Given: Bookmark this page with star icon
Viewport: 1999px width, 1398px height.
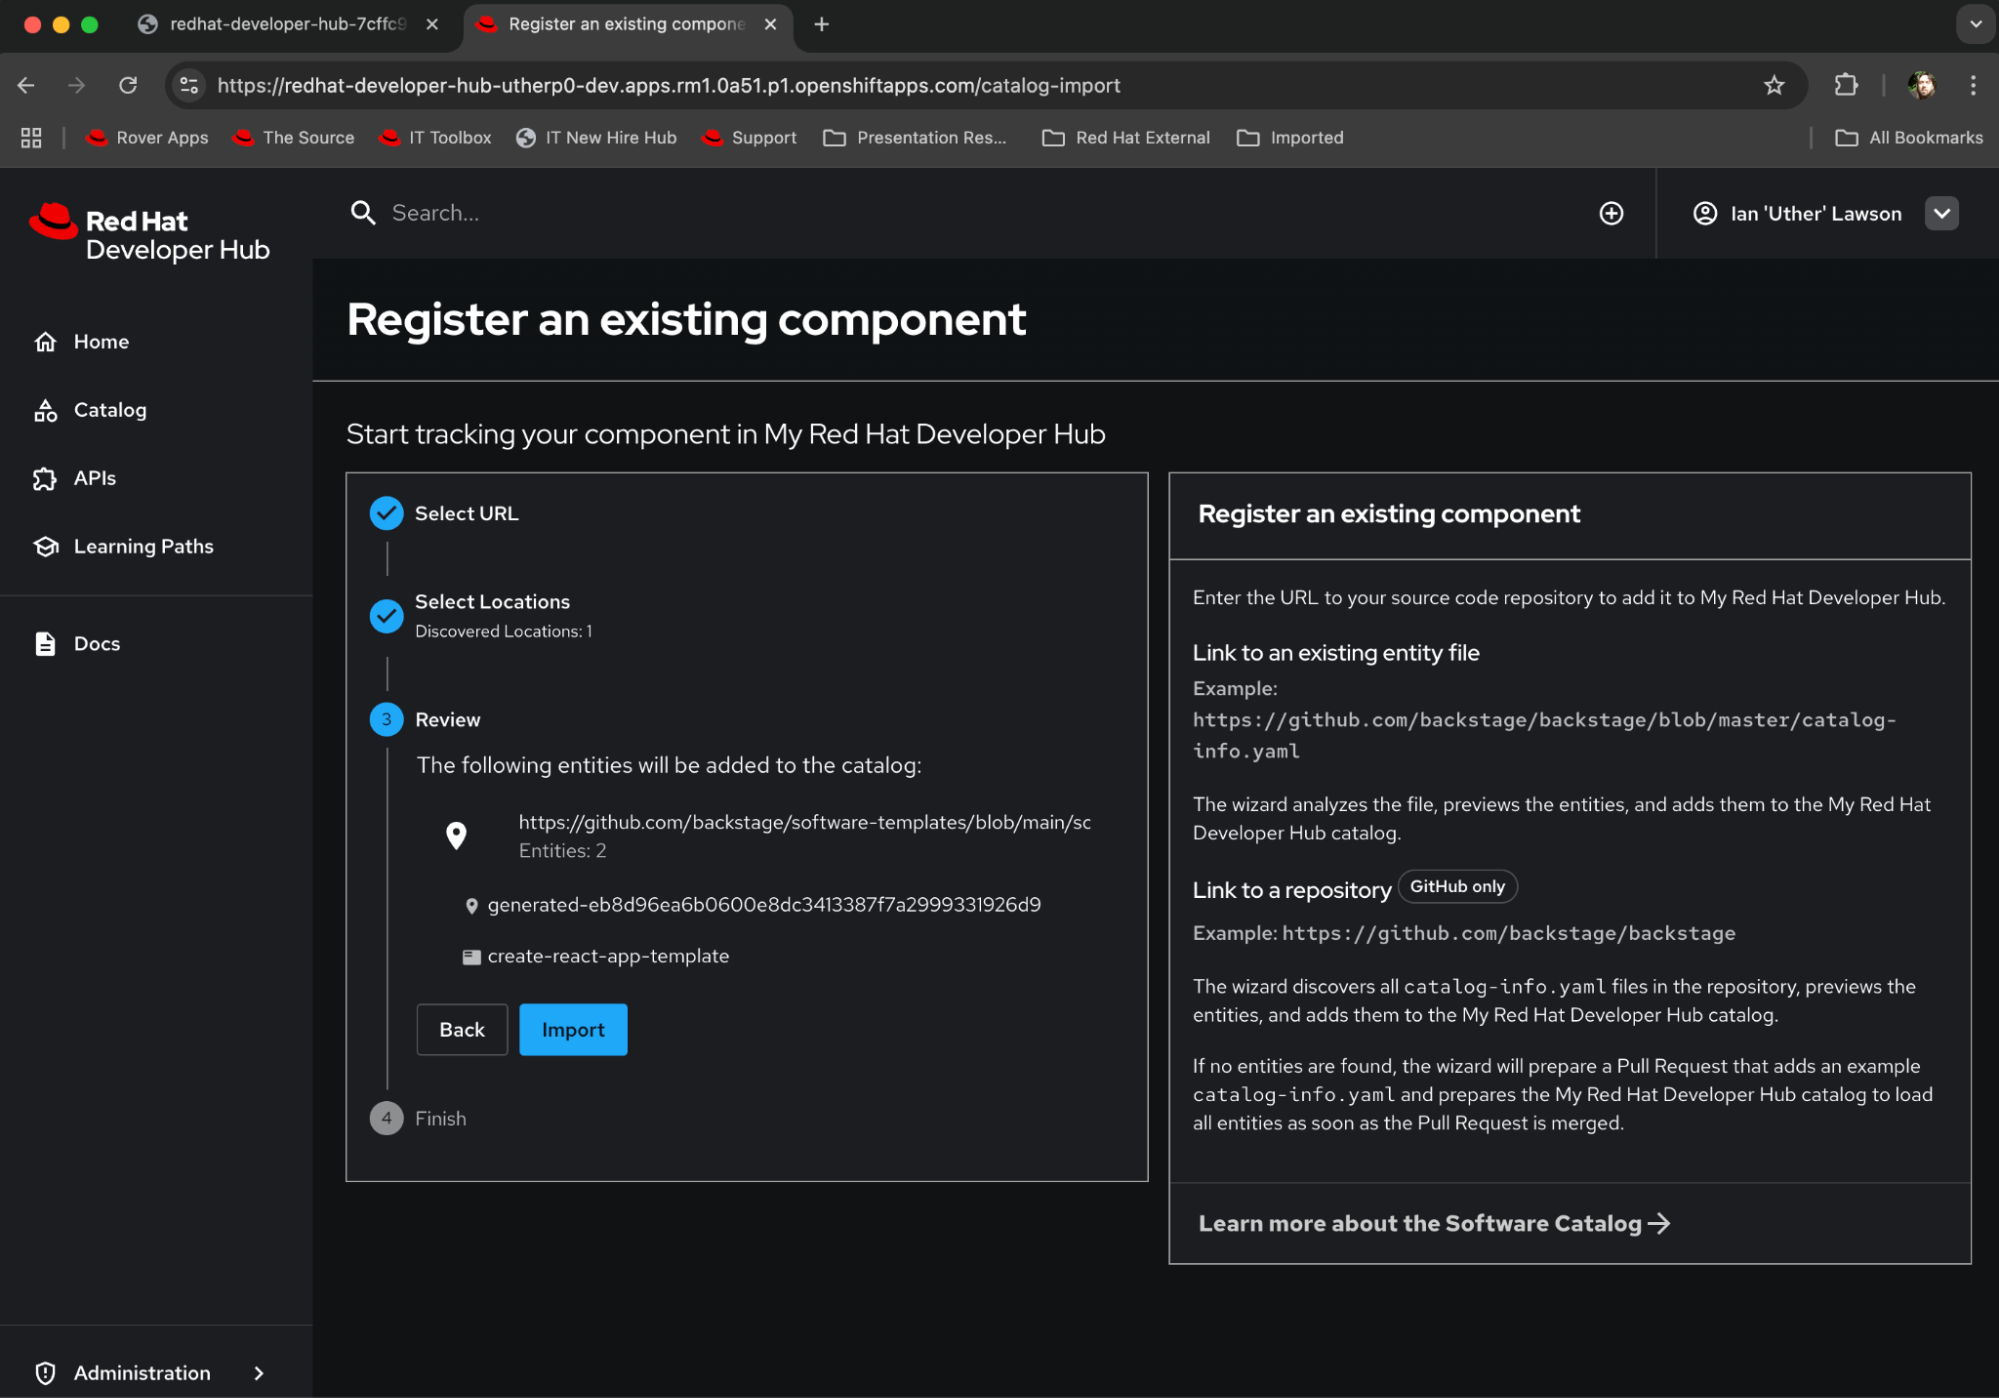Looking at the screenshot, I should (1774, 85).
